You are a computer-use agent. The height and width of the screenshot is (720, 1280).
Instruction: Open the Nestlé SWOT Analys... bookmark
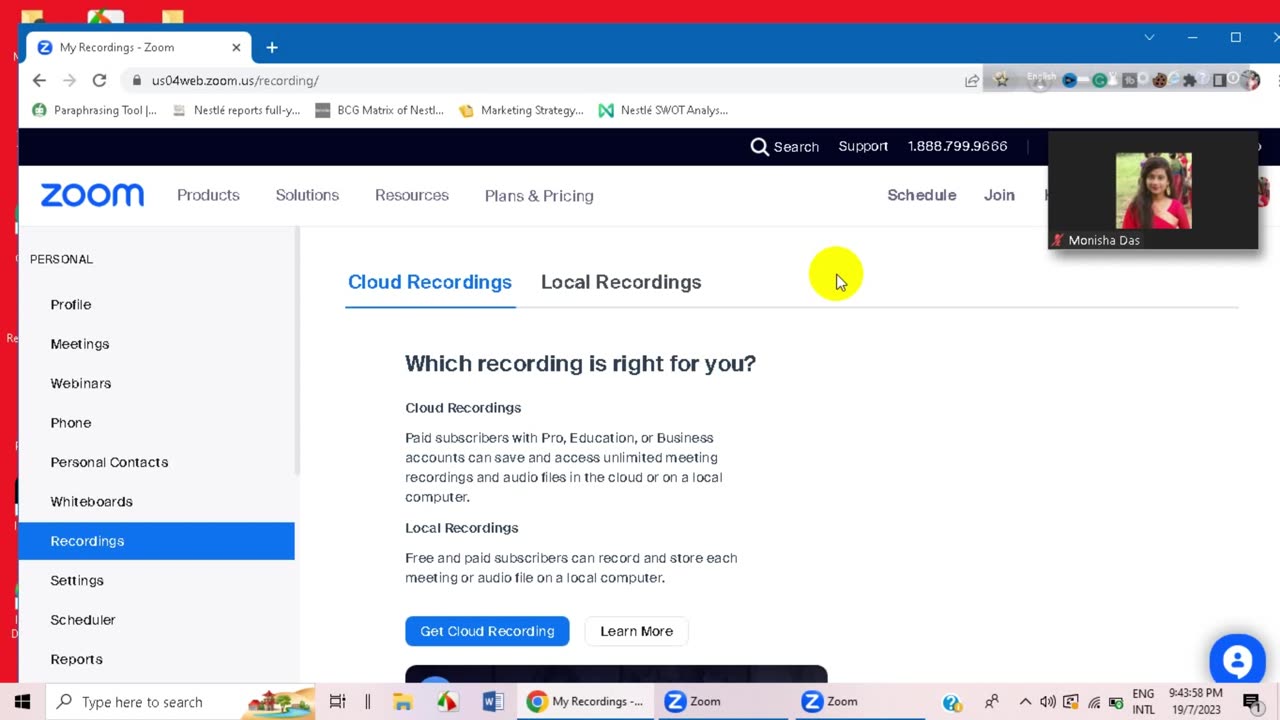[x=663, y=110]
